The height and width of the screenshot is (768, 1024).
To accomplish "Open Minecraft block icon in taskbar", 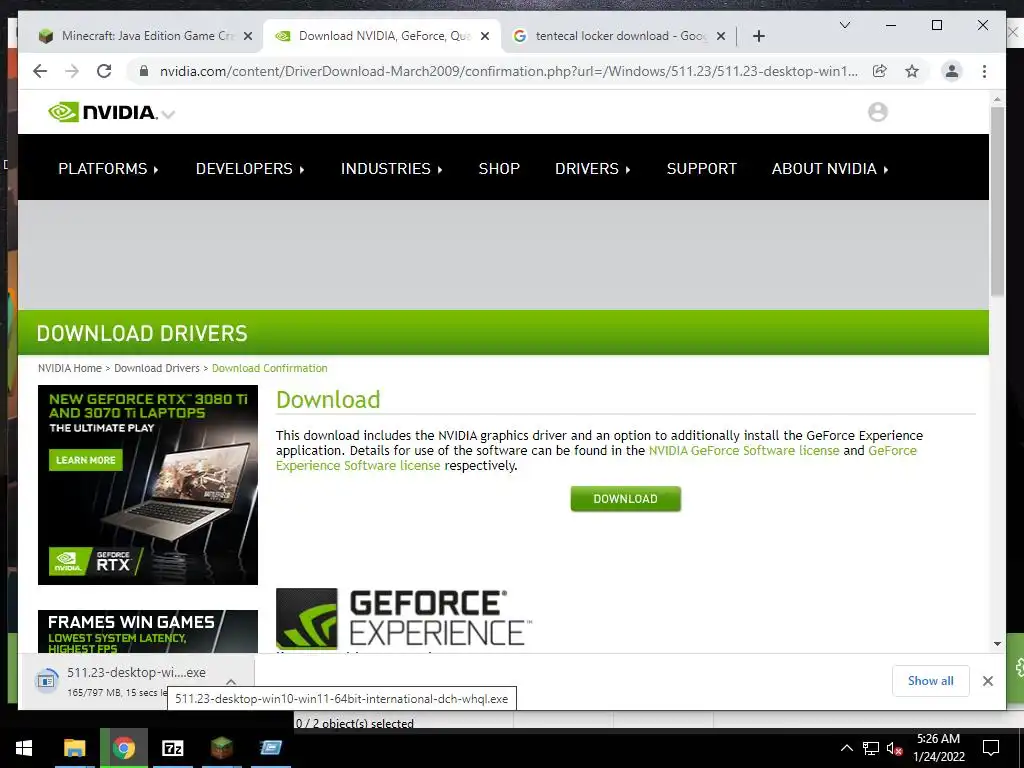I will [221, 748].
